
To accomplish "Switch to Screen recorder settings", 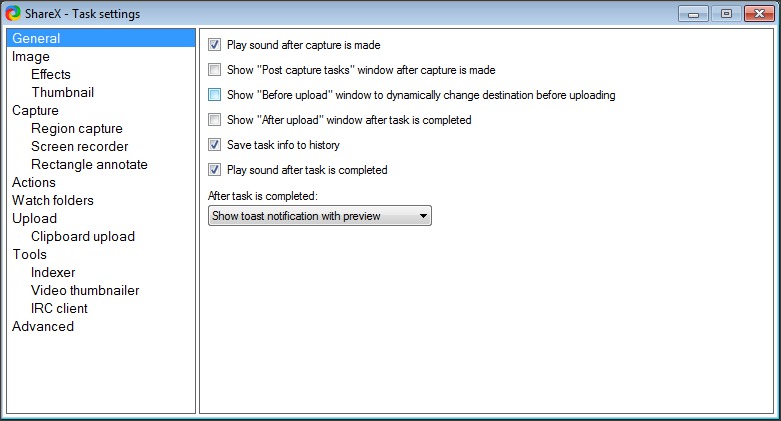I will [x=79, y=147].
